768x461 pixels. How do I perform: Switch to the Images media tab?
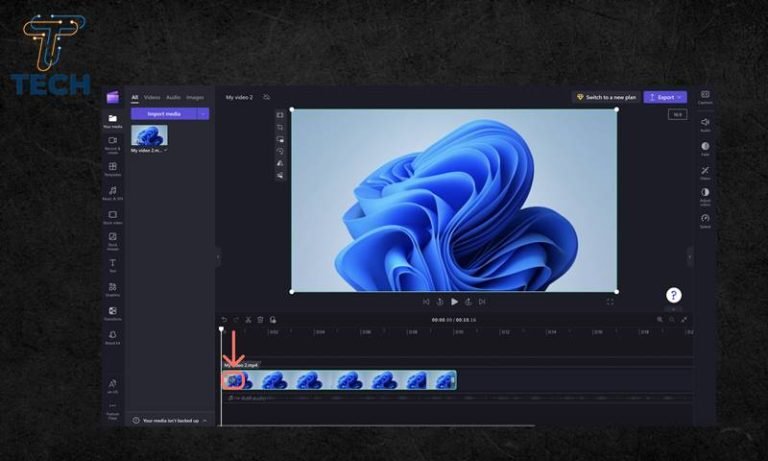194,97
